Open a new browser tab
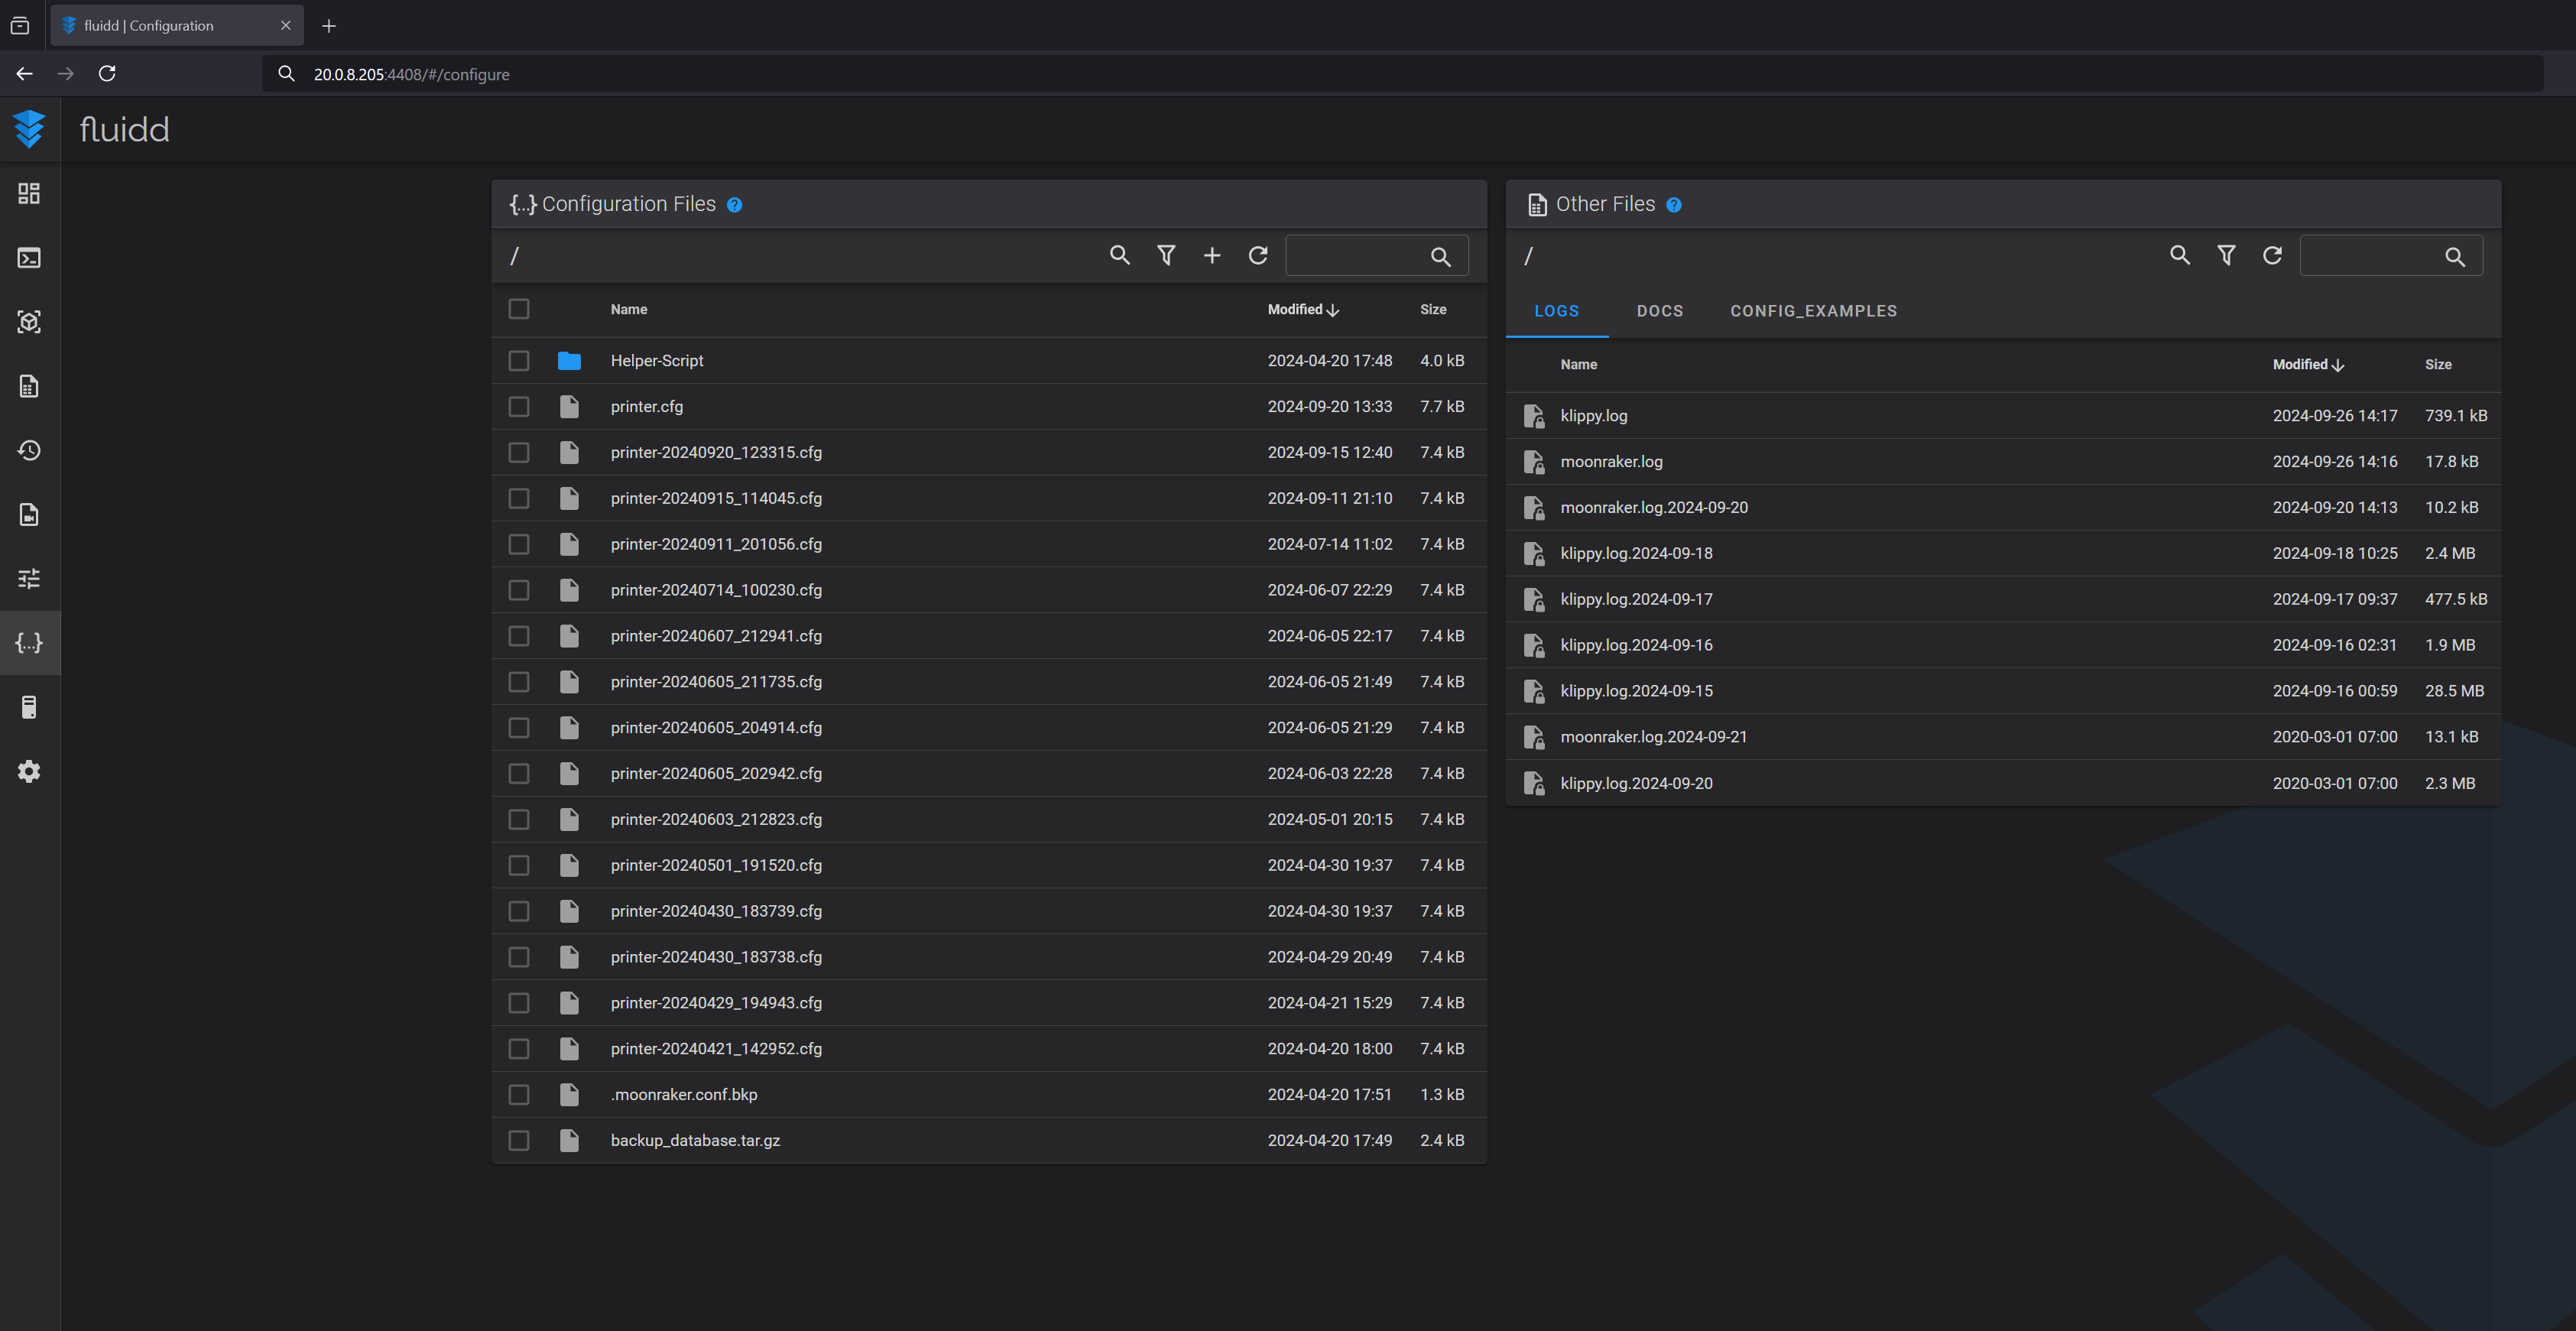This screenshot has height=1331, width=2576. pyautogui.click(x=329, y=26)
